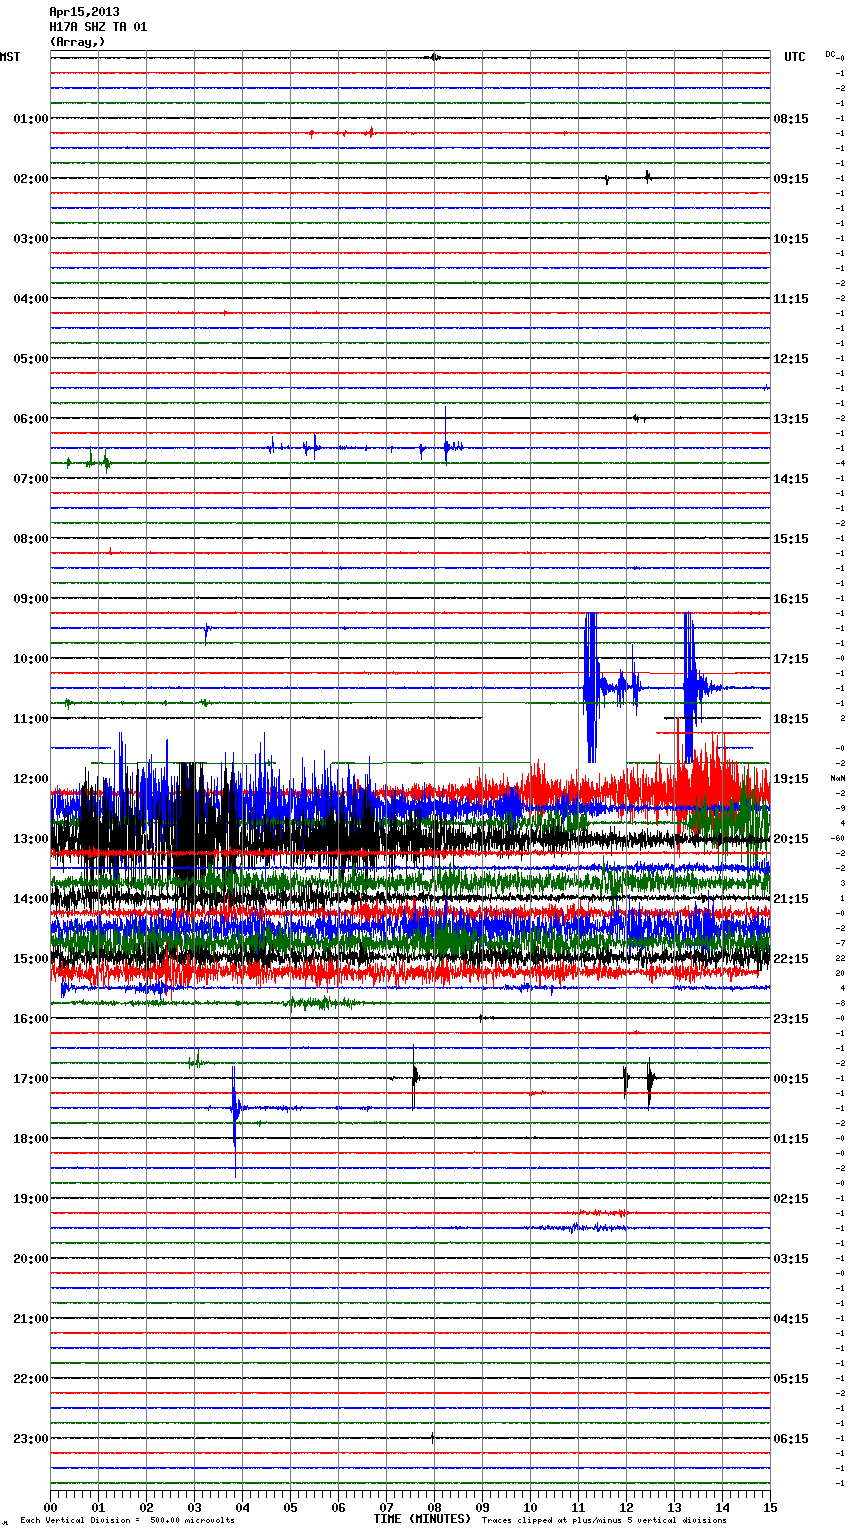850x1534 pixels.
Task: Click the 08:00 MST time label
Action: click(x=31, y=539)
